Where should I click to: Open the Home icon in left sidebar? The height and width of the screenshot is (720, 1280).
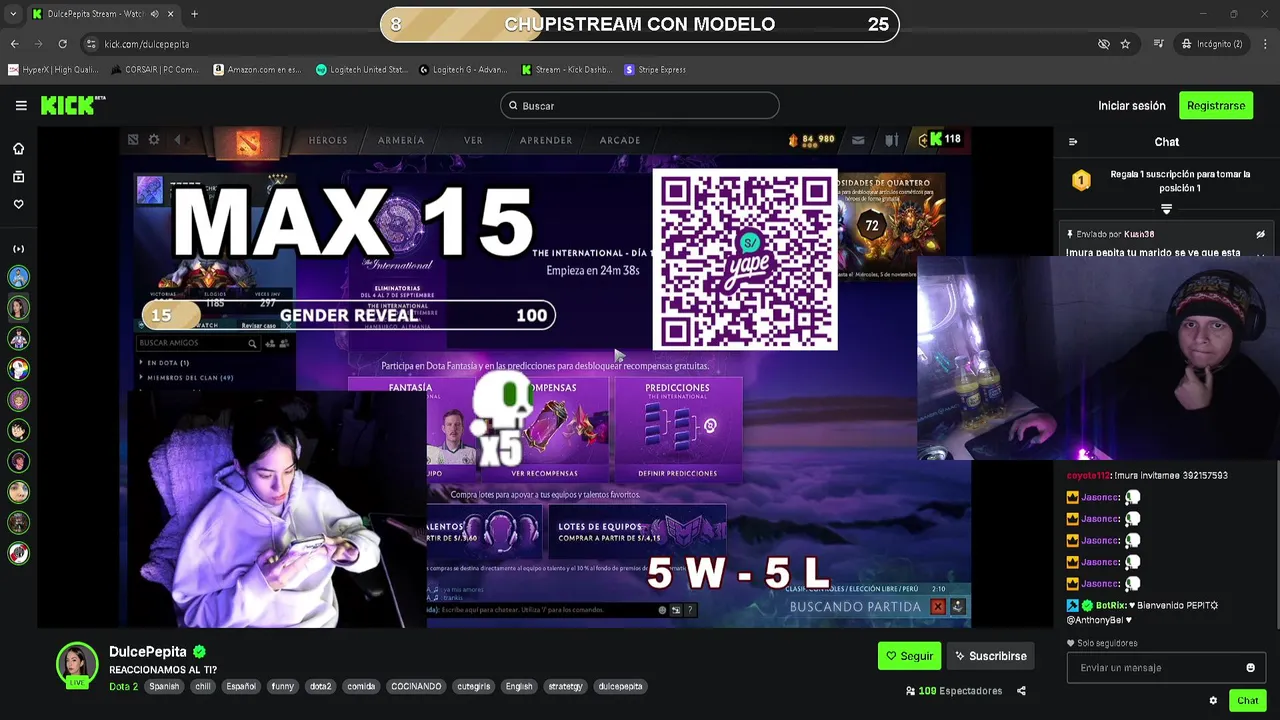(x=18, y=149)
